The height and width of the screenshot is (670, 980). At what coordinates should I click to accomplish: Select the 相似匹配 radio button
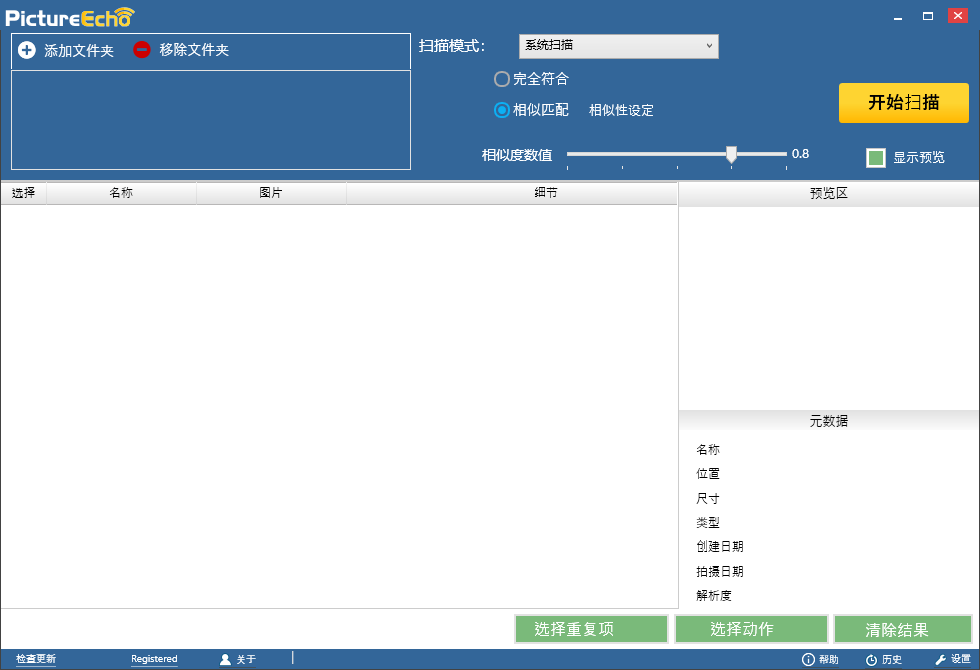pyautogui.click(x=501, y=110)
